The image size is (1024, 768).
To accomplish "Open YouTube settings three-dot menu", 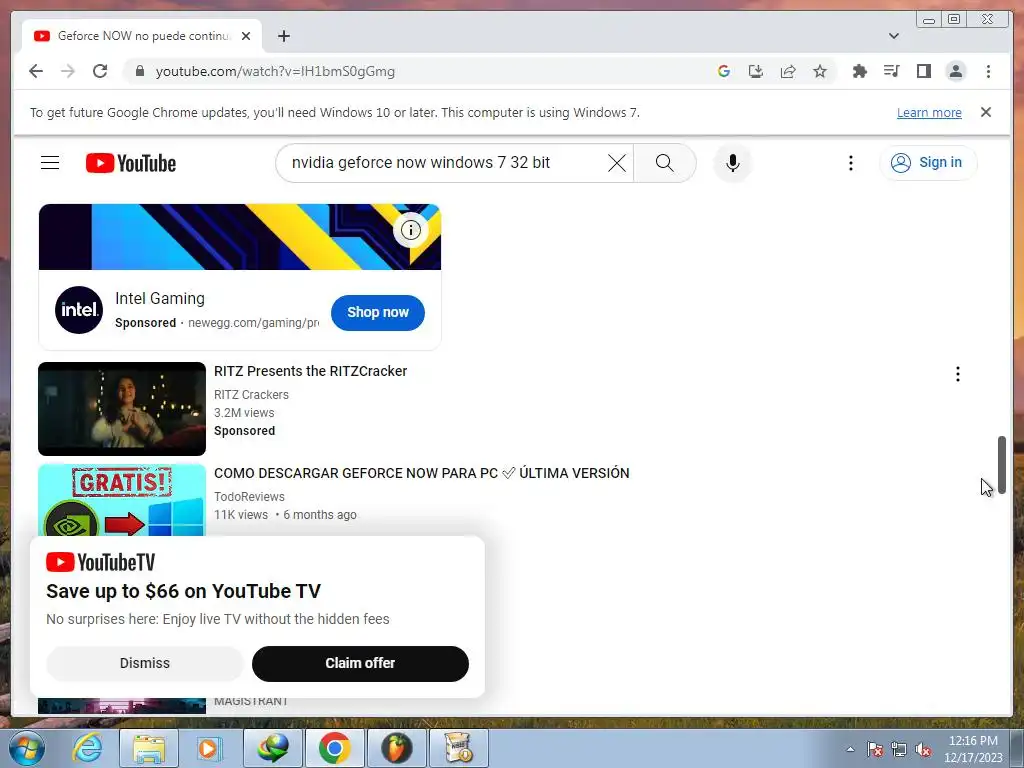I will (x=850, y=163).
